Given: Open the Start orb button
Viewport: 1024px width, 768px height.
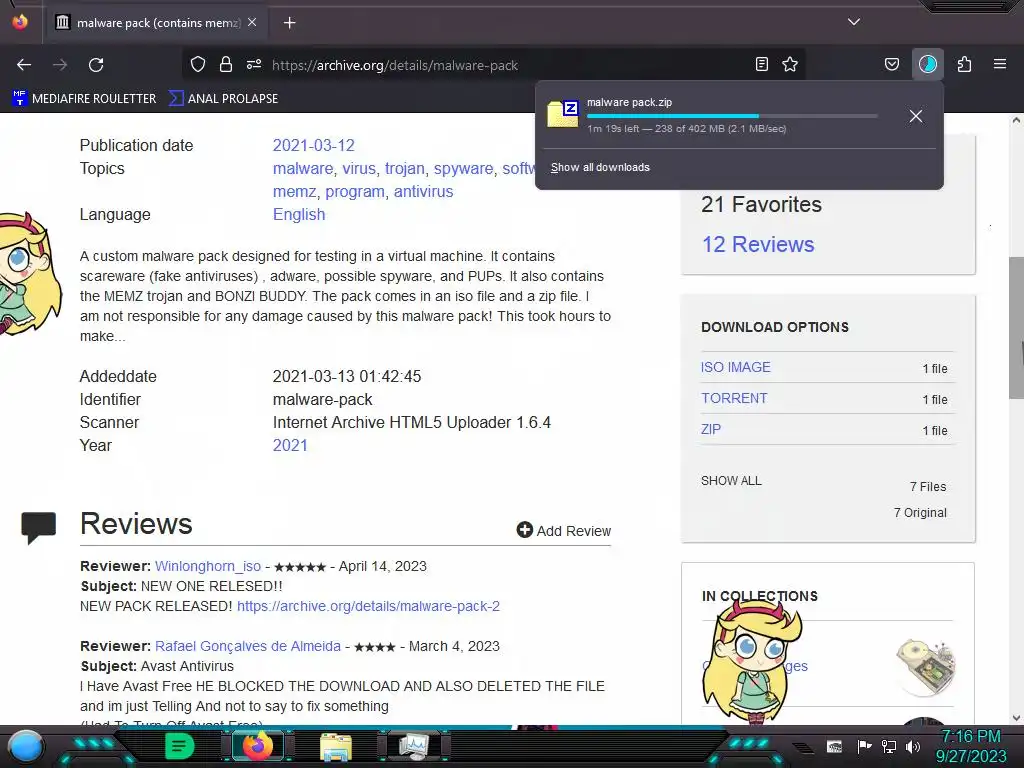Looking at the screenshot, I should 26,746.
